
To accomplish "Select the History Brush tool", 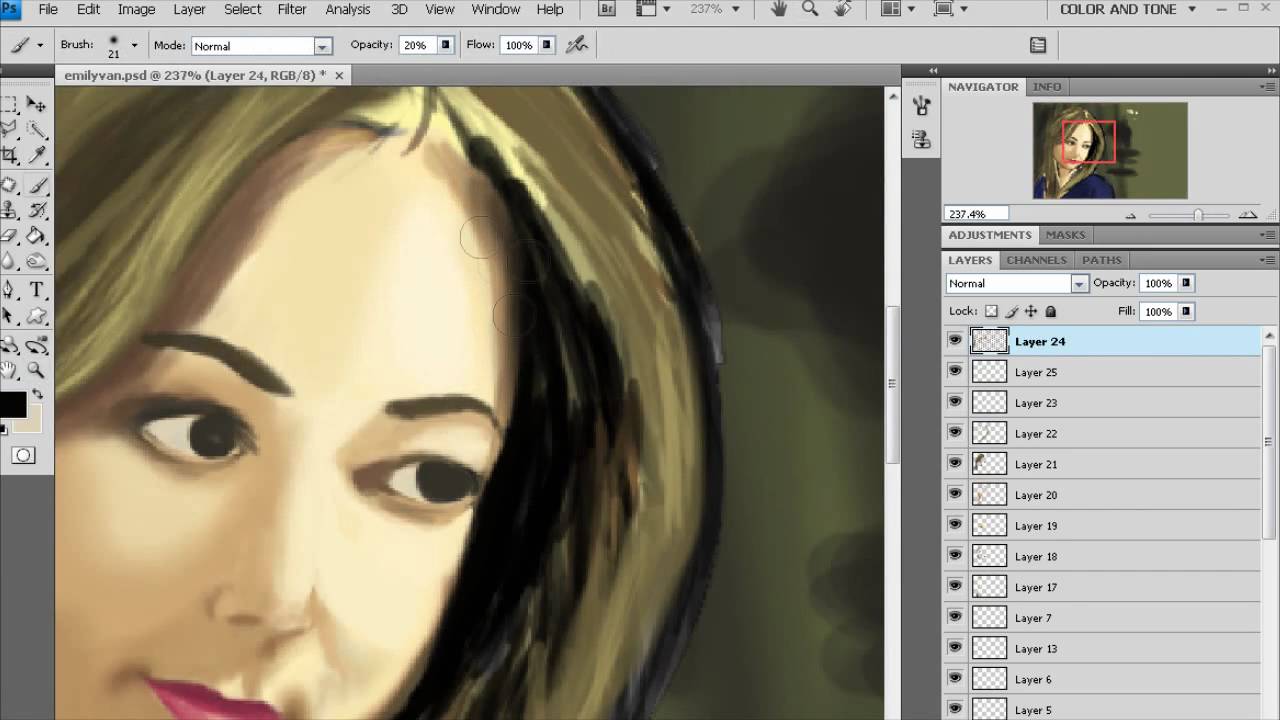I will (x=37, y=210).
